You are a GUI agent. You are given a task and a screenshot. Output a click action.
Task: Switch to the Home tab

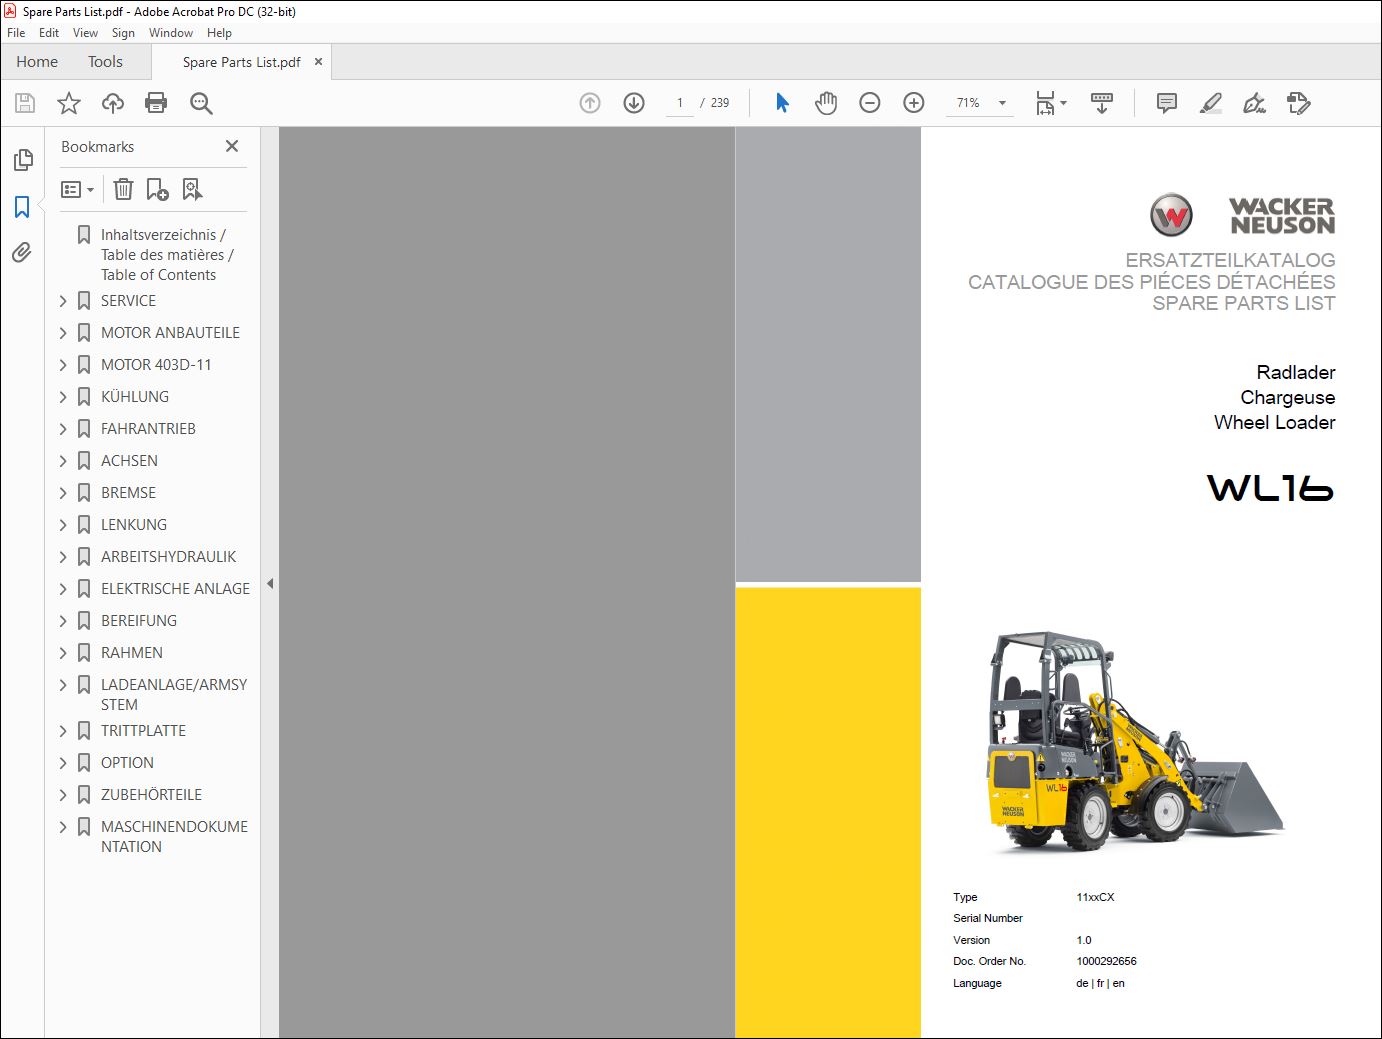[37, 62]
